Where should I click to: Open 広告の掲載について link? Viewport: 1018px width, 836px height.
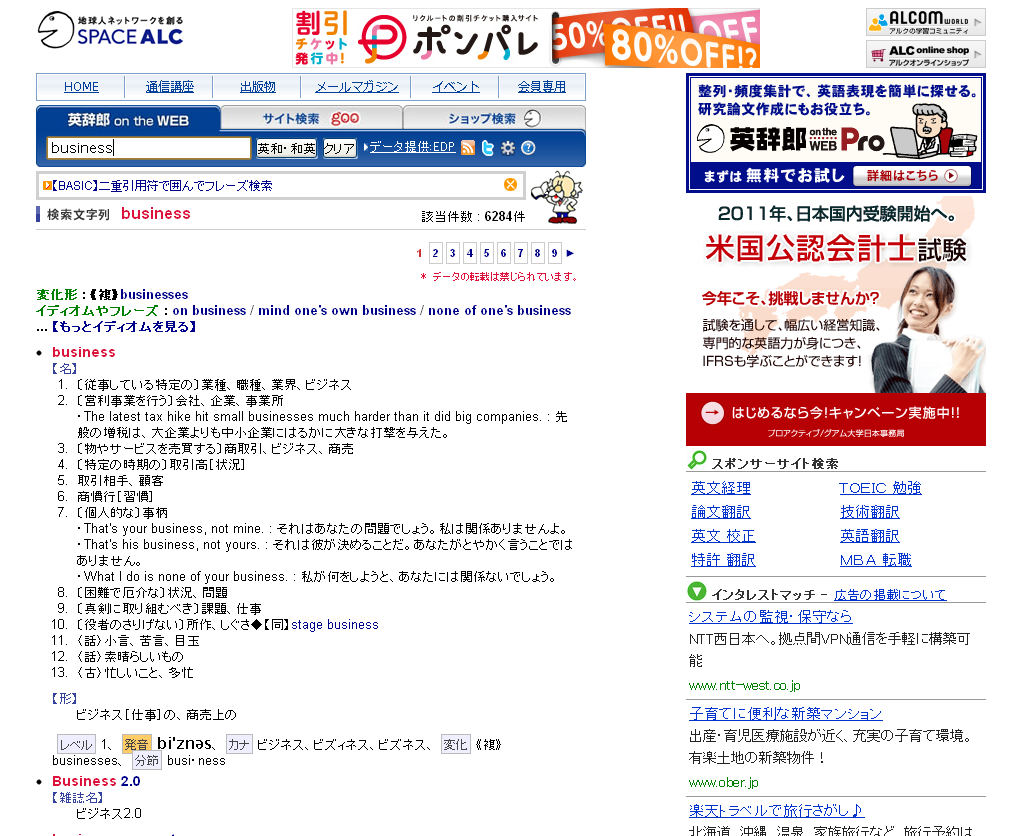[889, 595]
